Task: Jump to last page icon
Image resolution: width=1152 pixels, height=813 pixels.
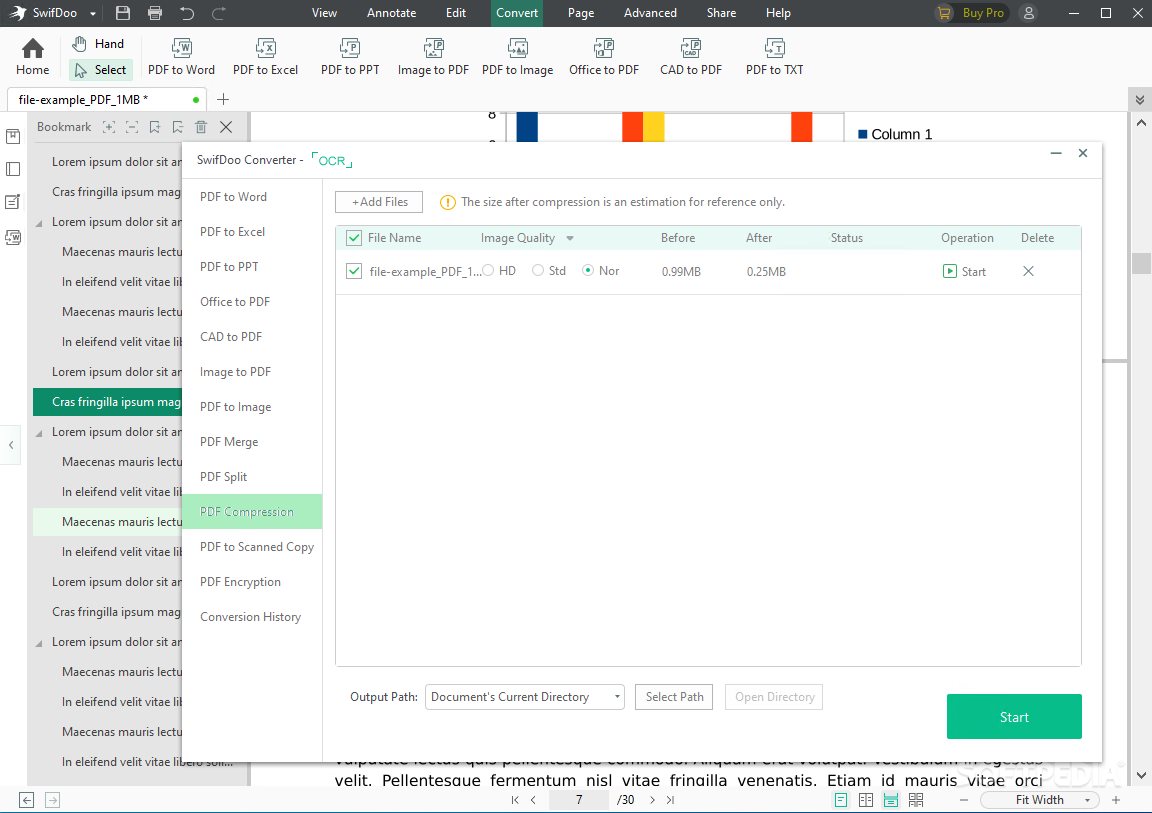Action: pos(670,800)
